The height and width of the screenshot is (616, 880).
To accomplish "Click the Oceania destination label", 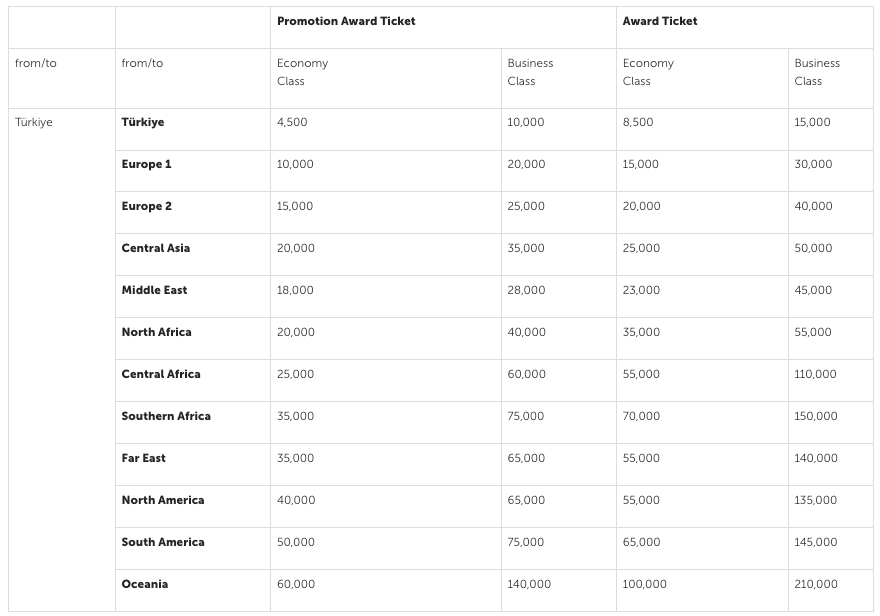I will [145, 584].
